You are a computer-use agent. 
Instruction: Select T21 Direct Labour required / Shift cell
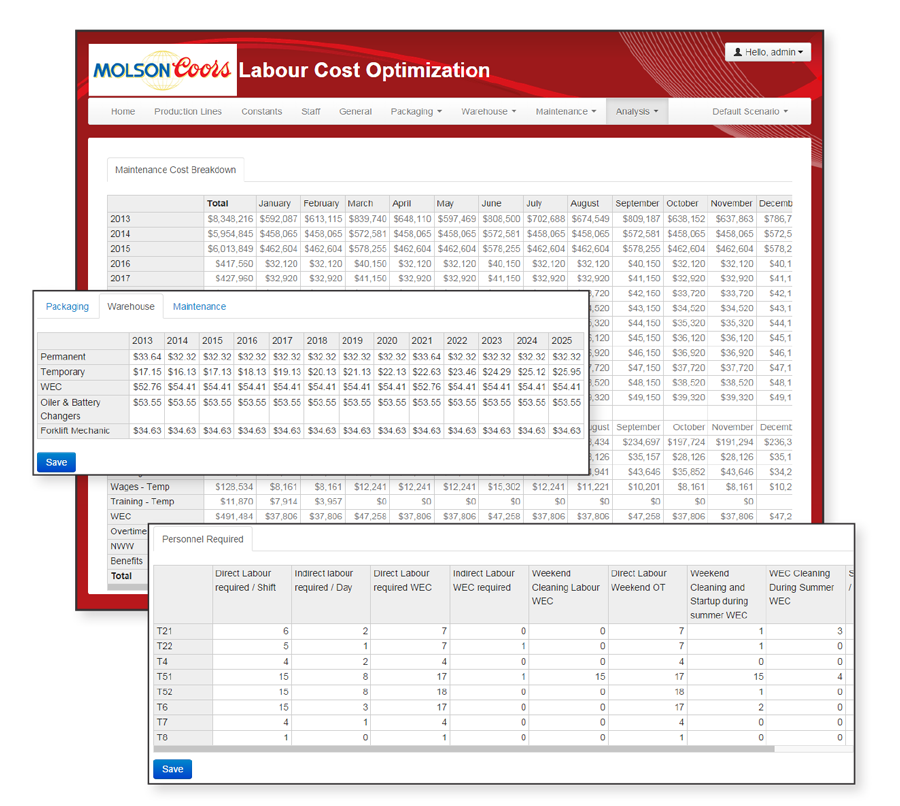click(252, 631)
